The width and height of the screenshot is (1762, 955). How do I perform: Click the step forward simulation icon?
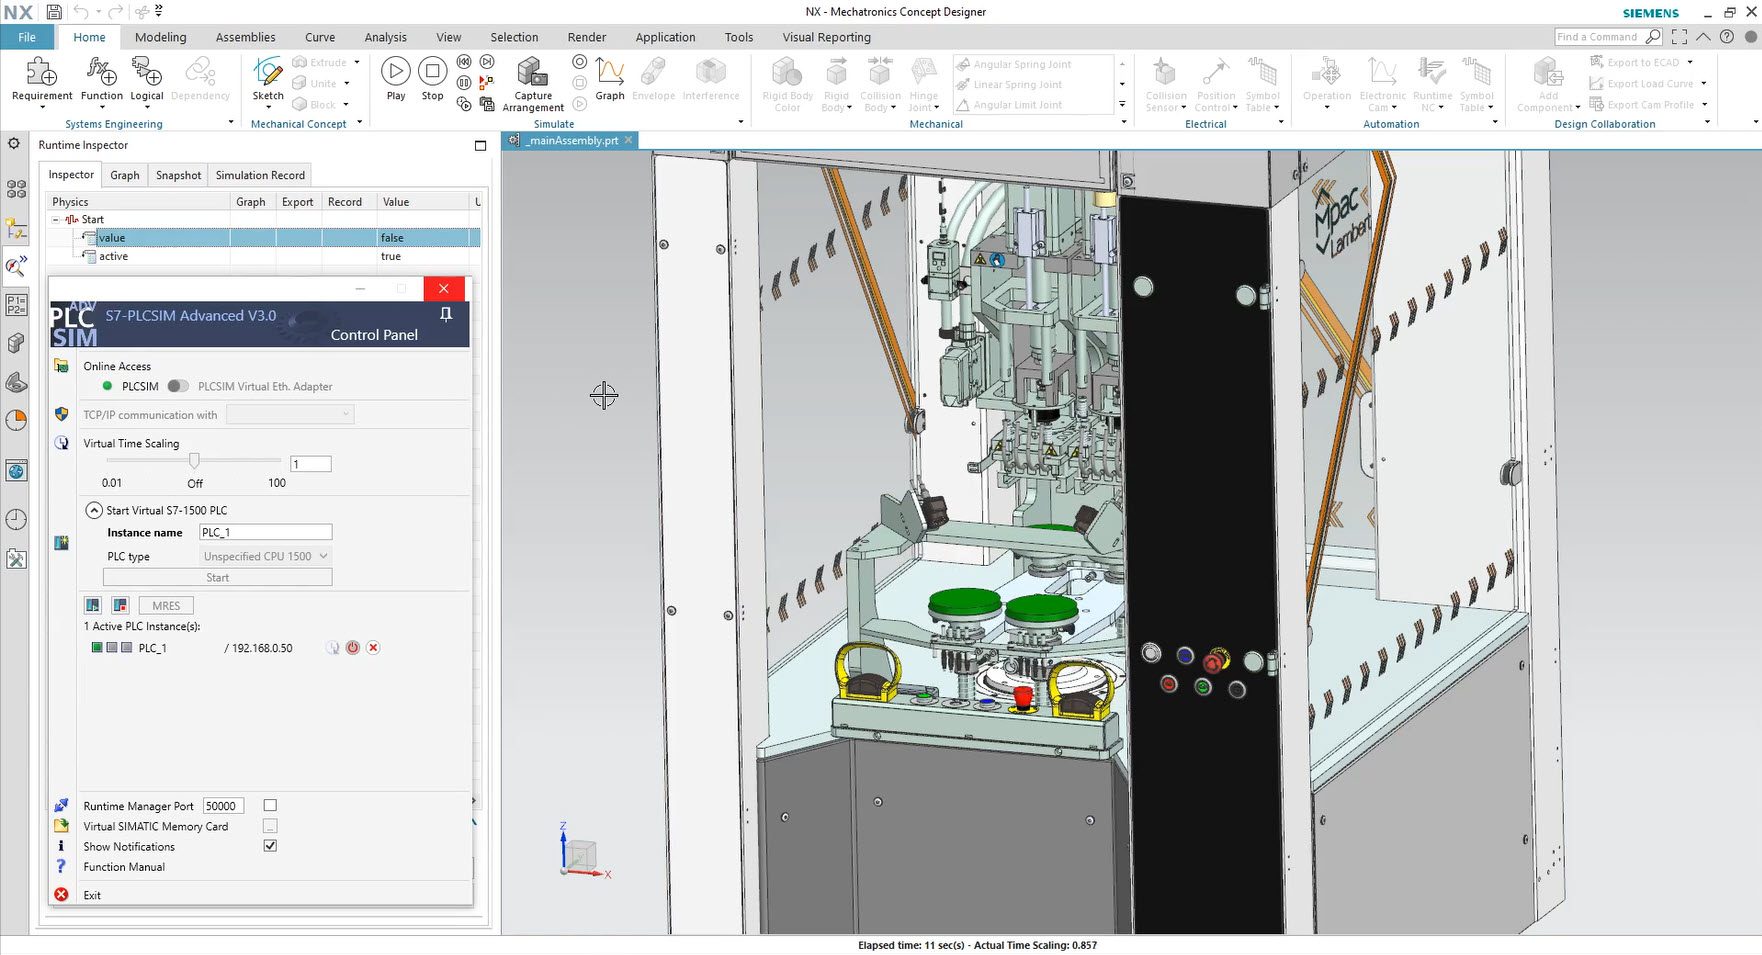pyautogui.click(x=487, y=61)
